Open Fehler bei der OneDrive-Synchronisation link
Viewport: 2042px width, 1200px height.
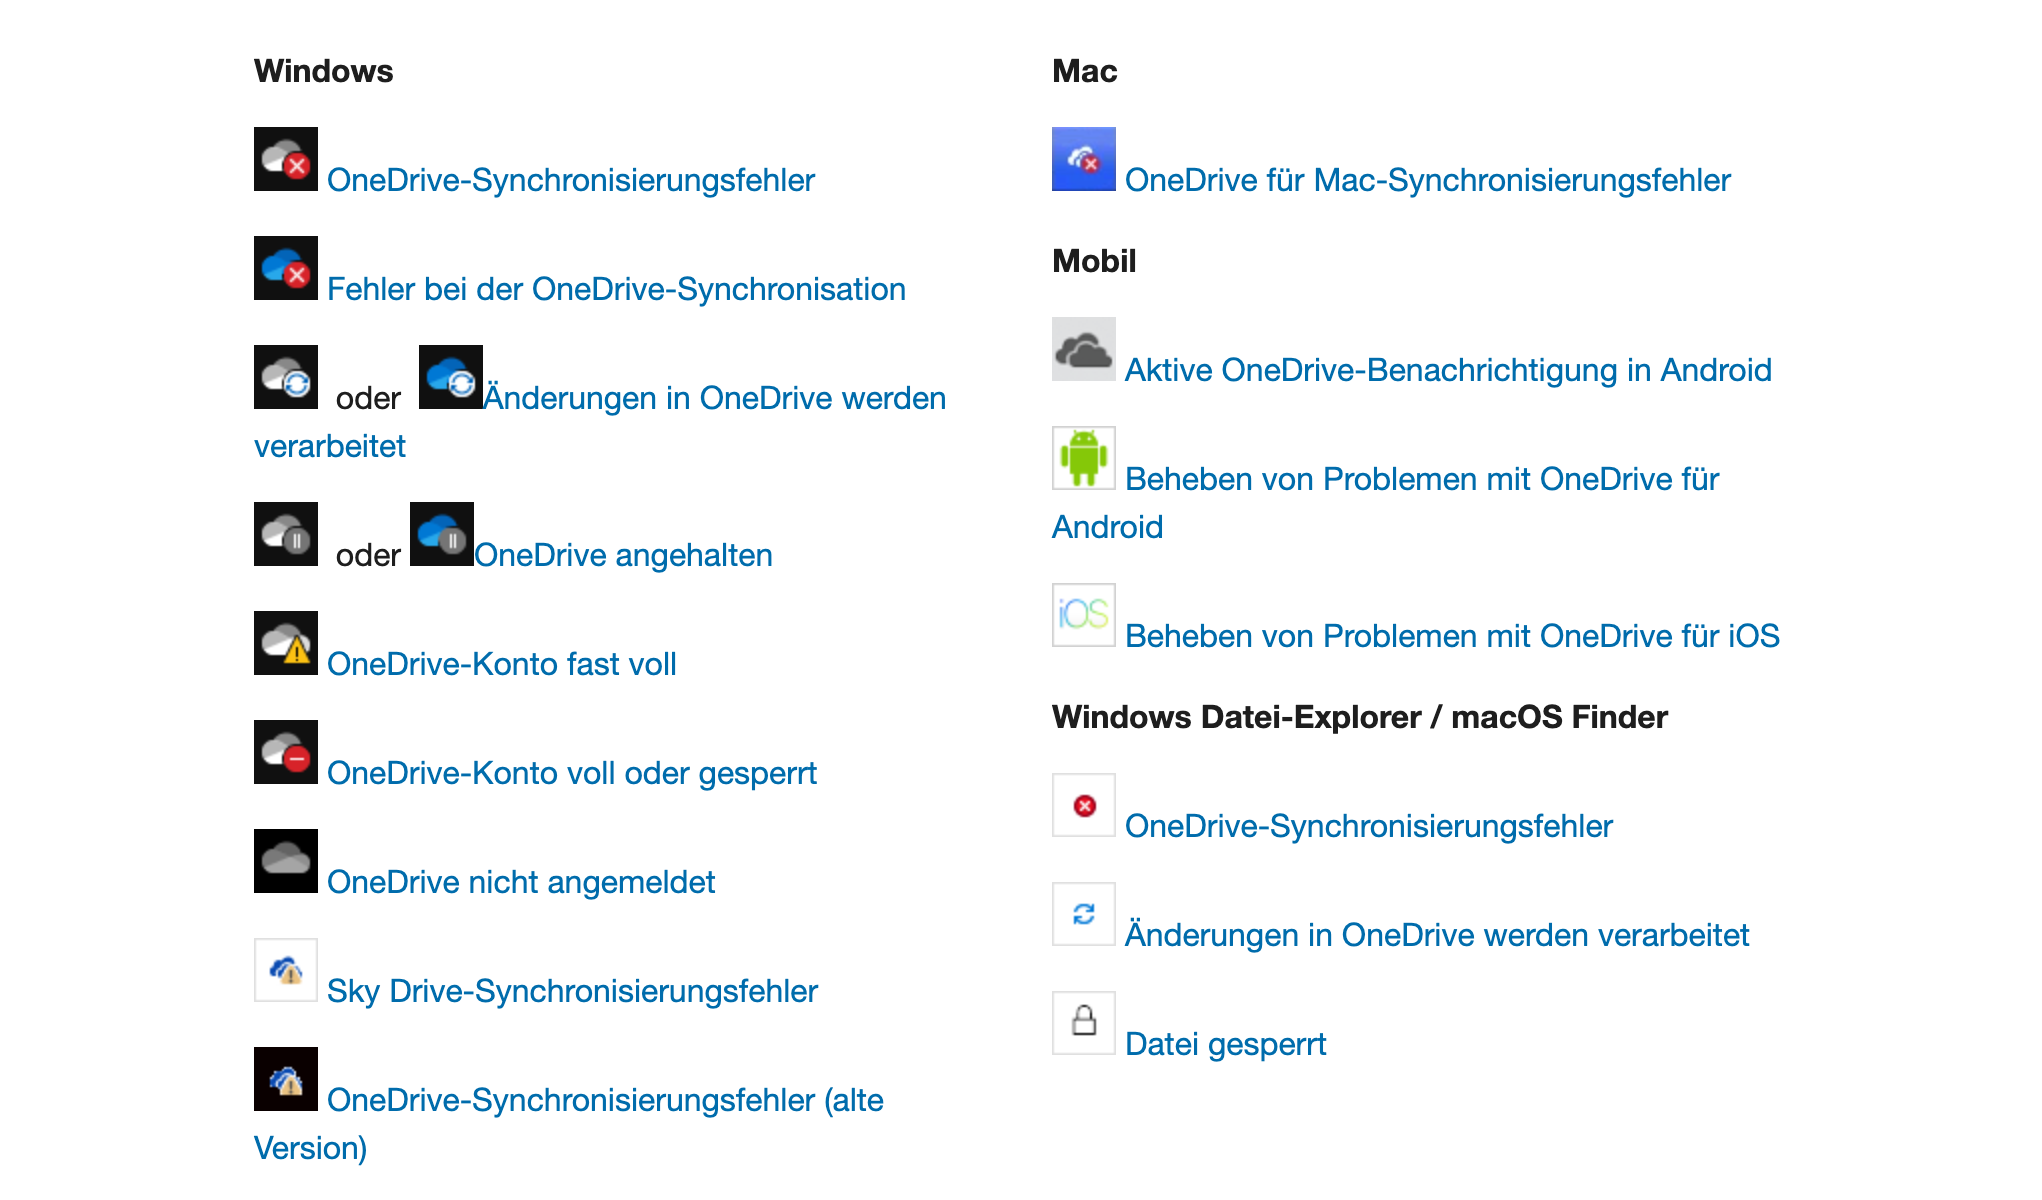tap(616, 289)
